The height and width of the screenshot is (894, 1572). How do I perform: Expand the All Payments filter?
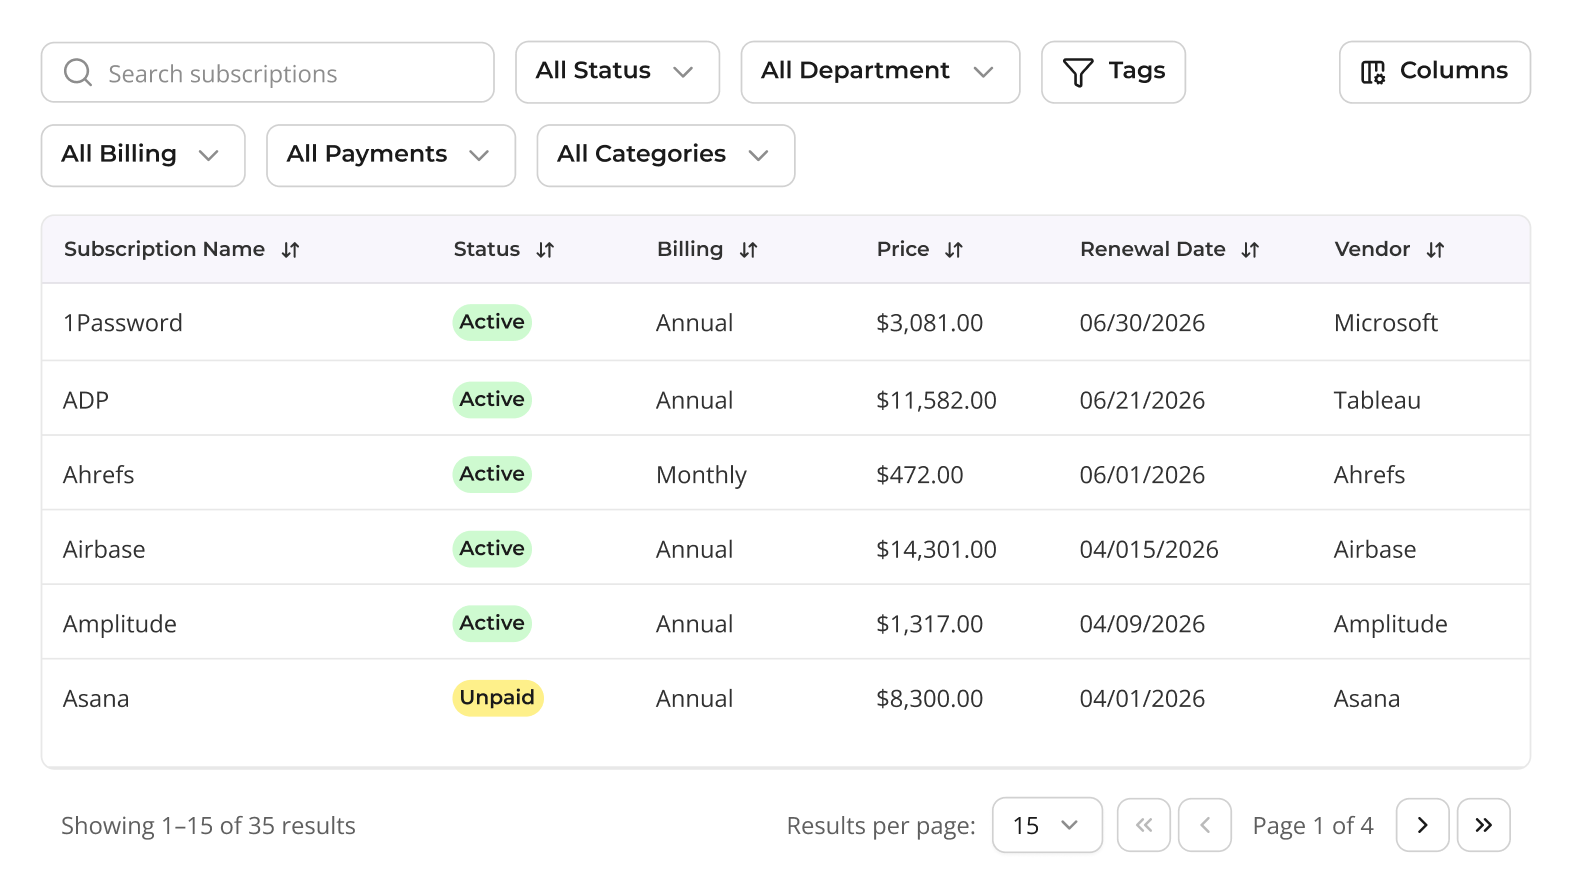point(391,155)
